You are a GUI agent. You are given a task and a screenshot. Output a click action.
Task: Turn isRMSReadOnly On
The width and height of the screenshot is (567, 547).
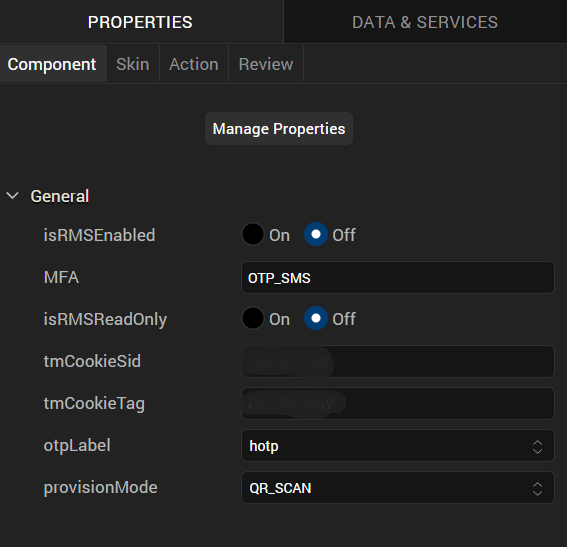[253, 318]
